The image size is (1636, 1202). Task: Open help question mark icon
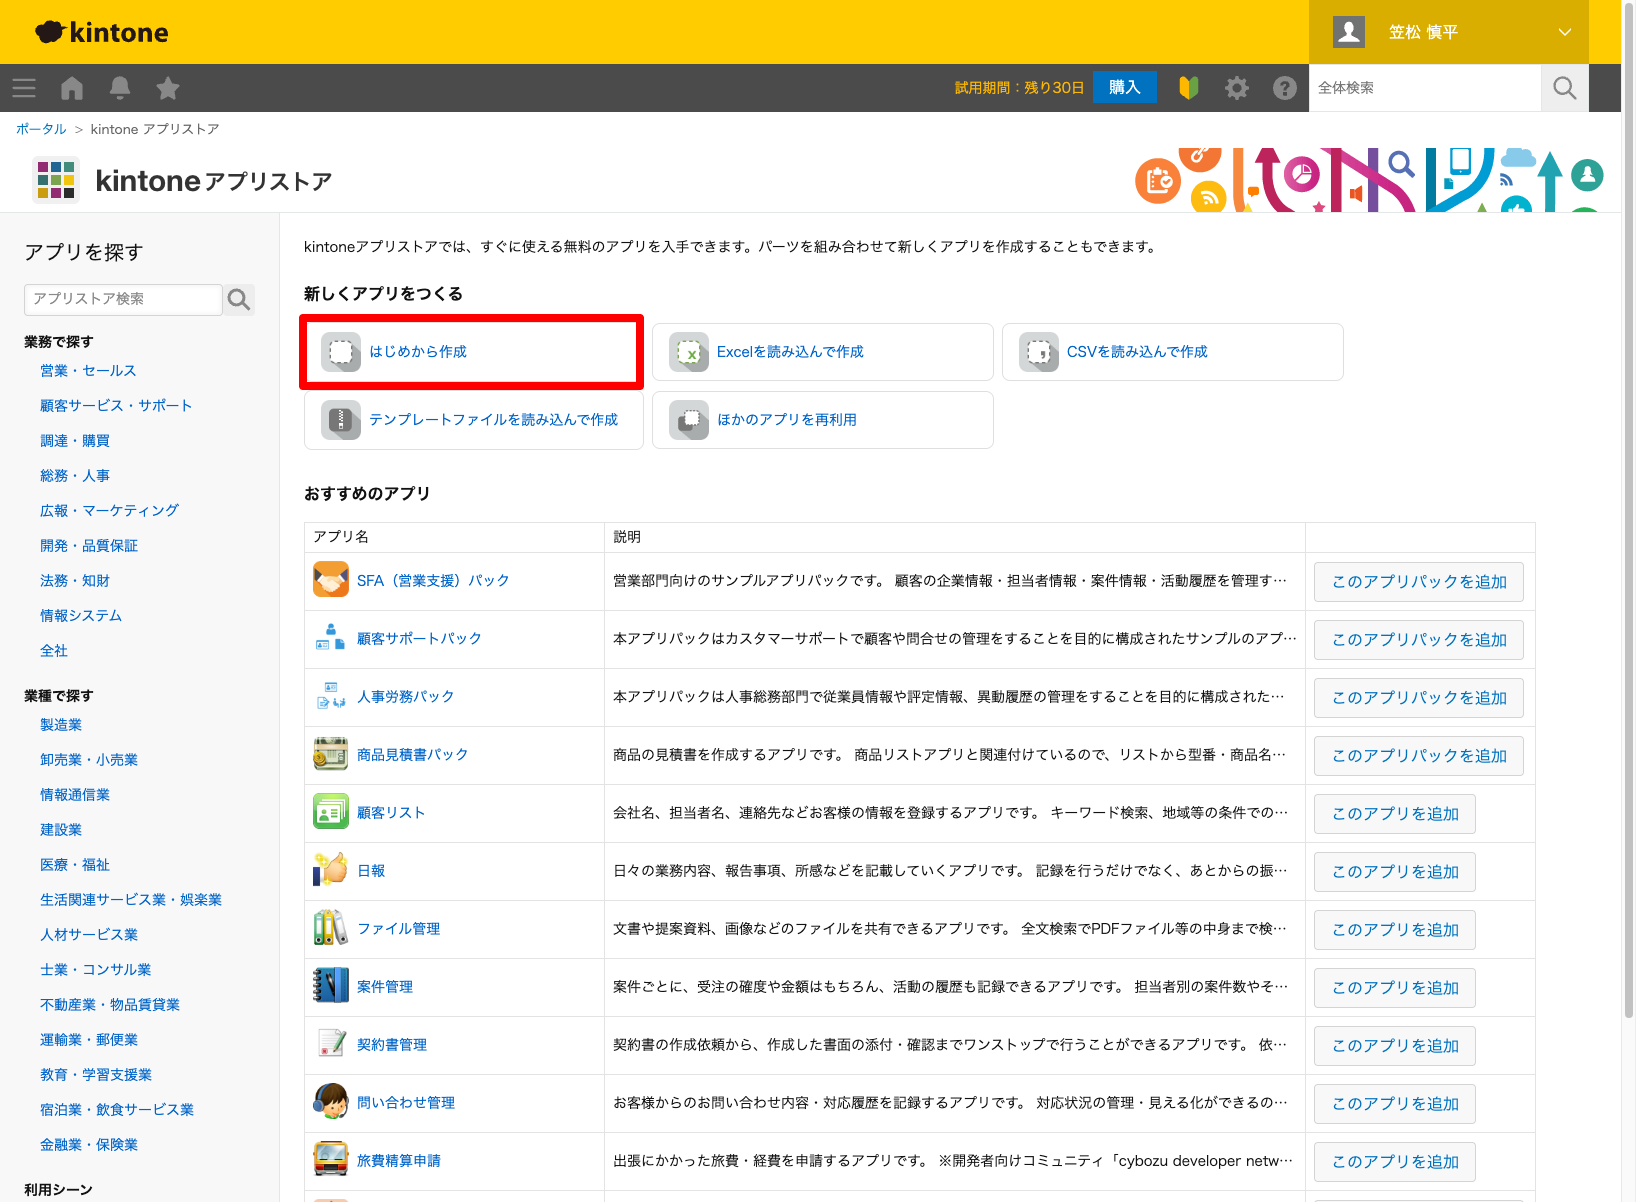point(1285,88)
